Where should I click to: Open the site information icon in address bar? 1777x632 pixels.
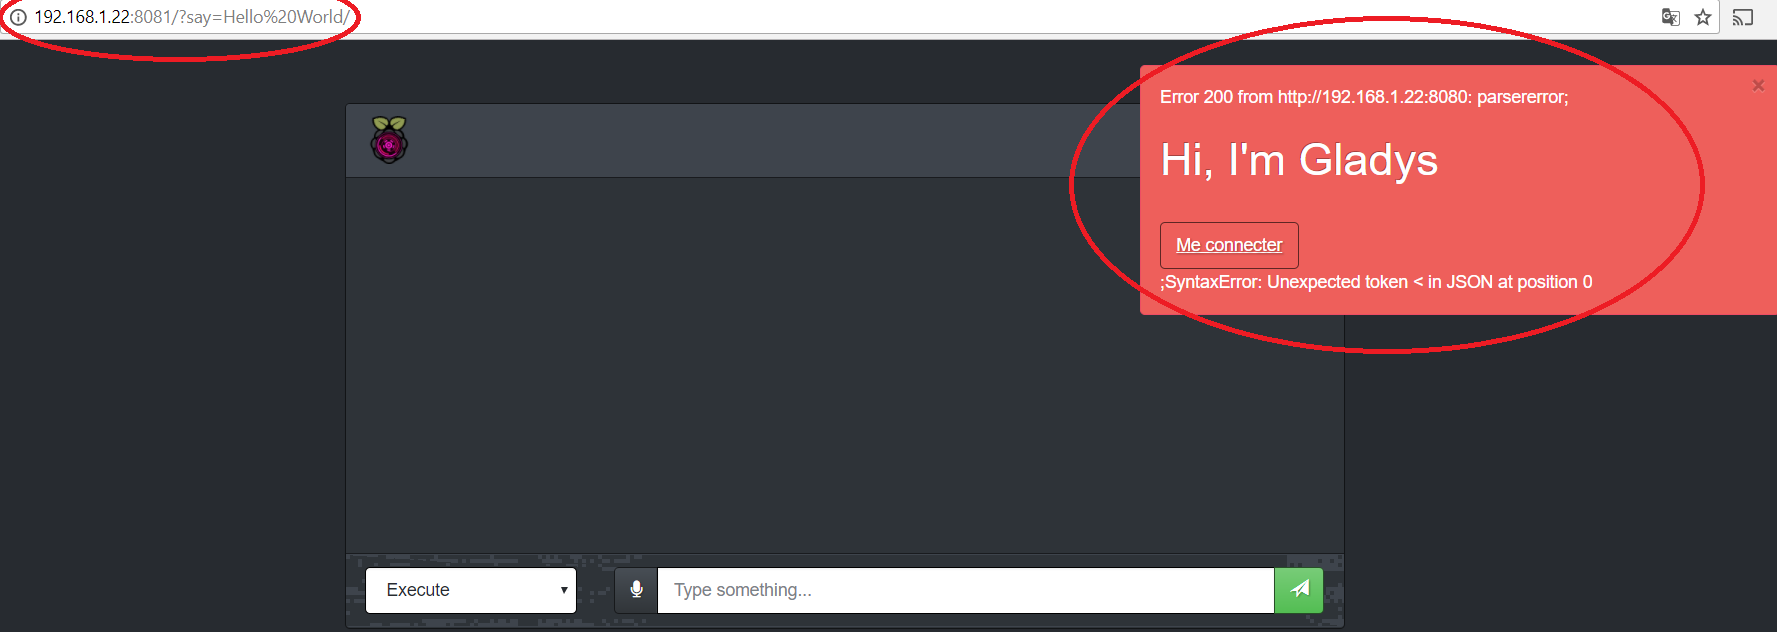tap(18, 17)
